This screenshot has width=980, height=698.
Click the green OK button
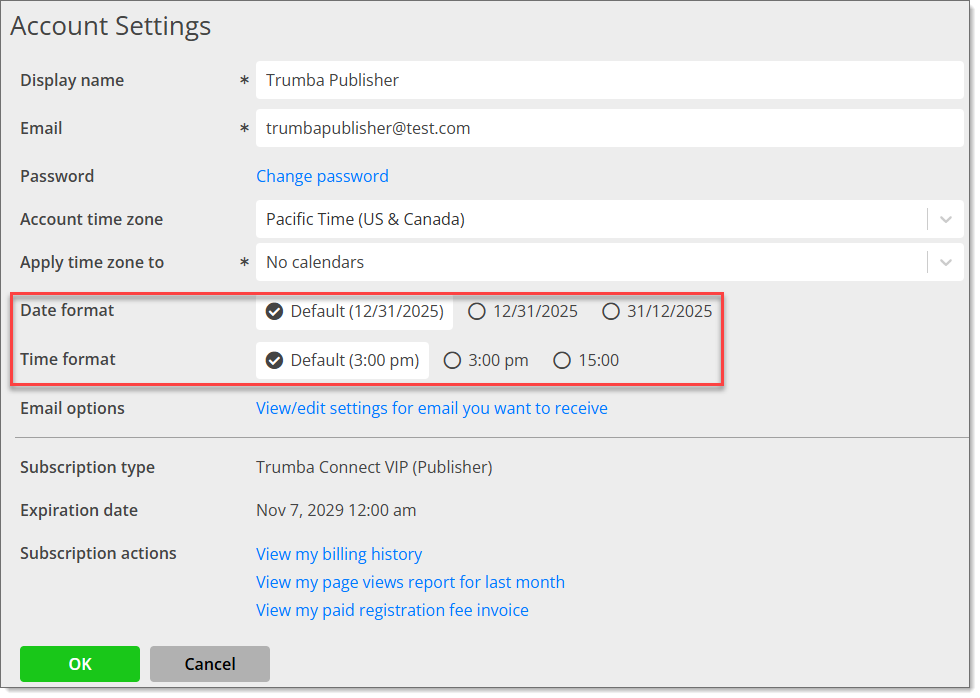80,664
